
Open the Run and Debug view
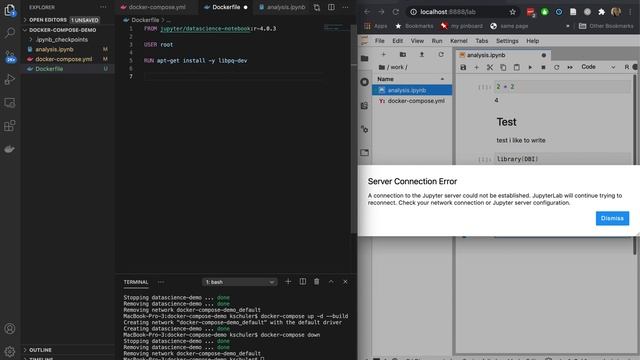point(10,79)
